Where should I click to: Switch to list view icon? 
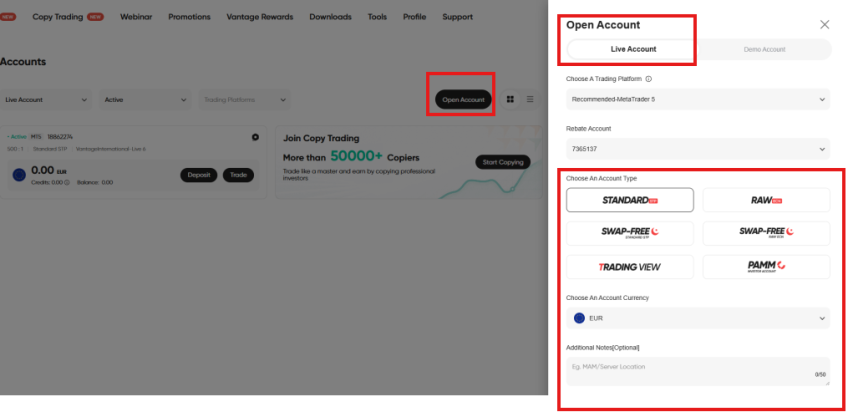530,99
